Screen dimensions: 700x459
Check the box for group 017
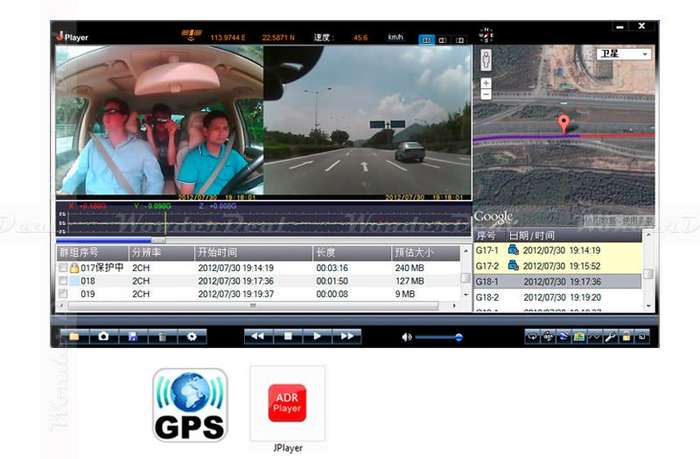tap(63, 267)
